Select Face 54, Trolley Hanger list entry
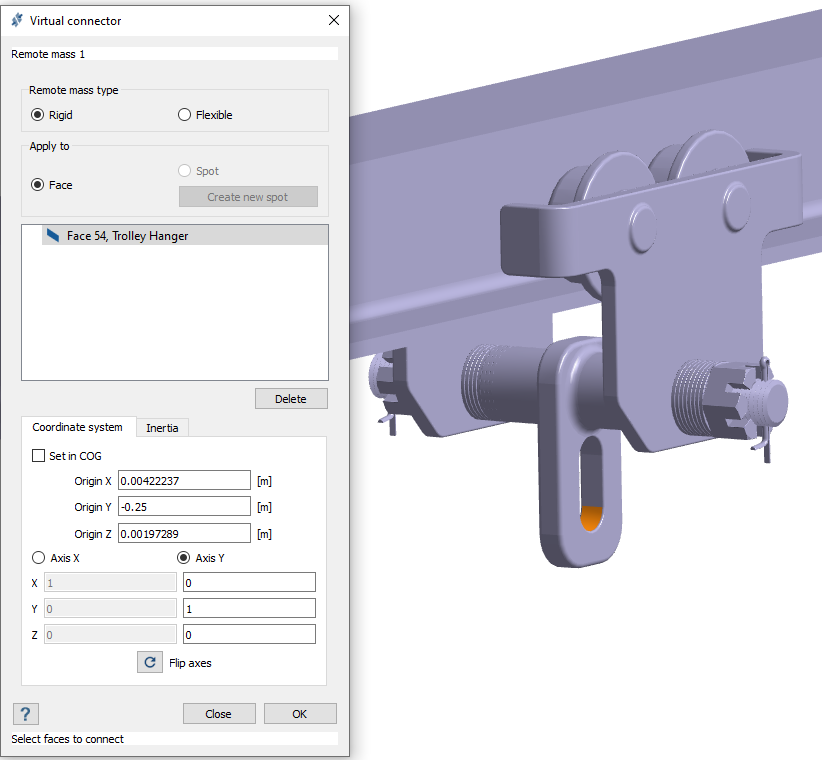The height and width of the screenshot is (760, 822). tap(128, 236)
